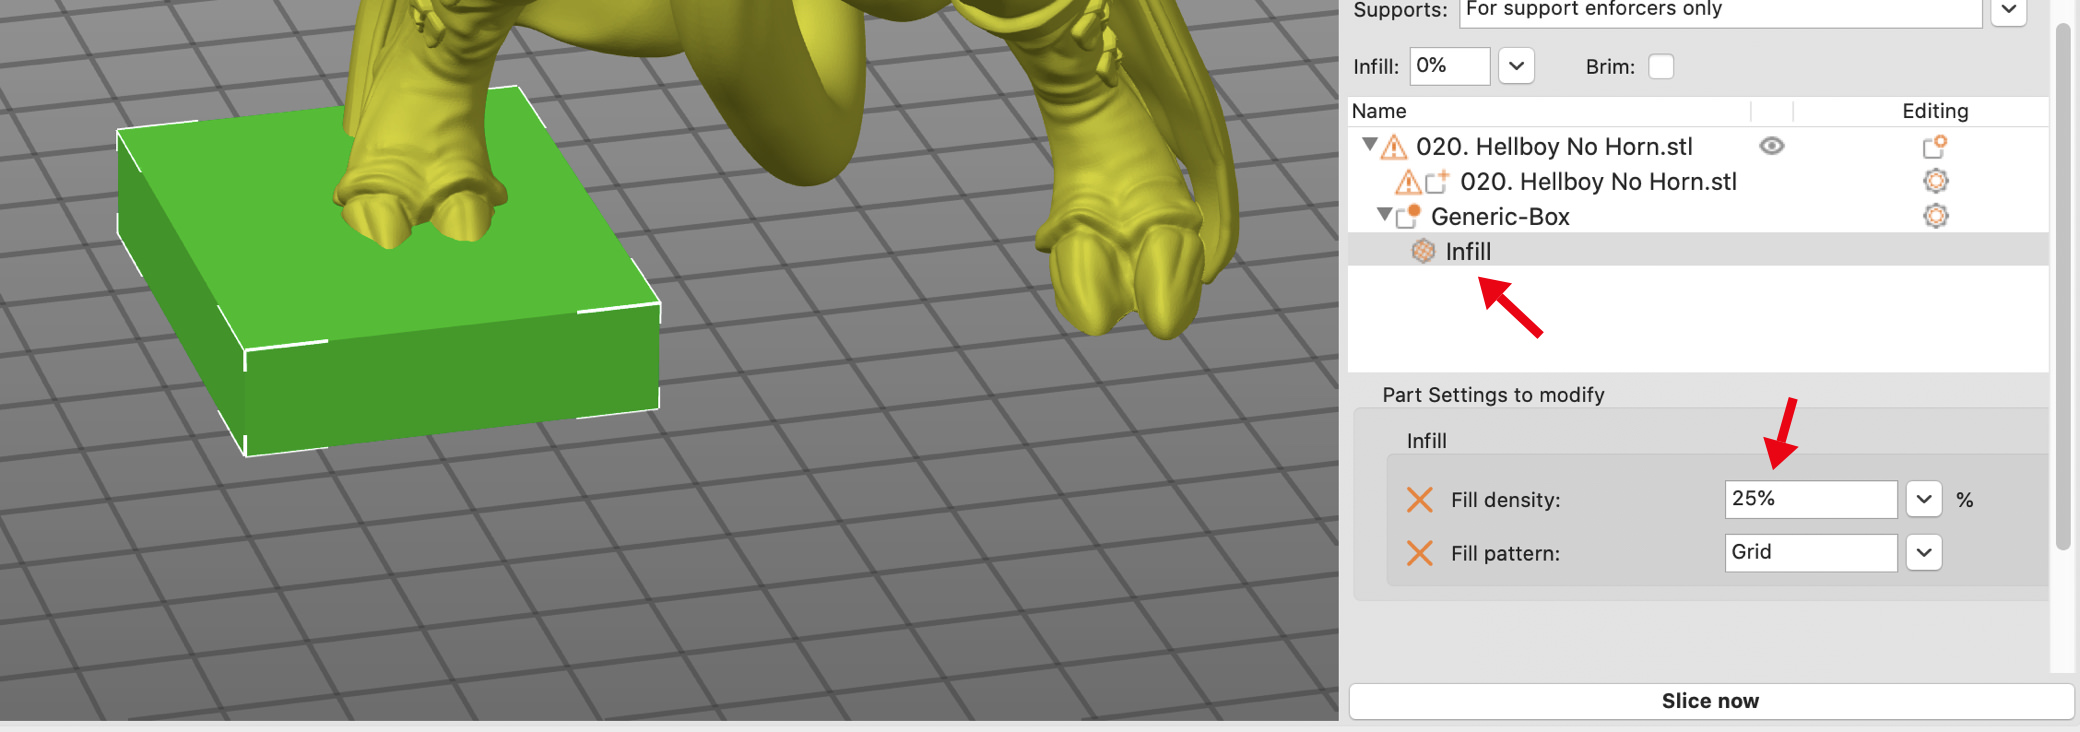Click the Fill density 25% field
The width and height of the screenshot is (2080, 732).
pyautogui.click(x=1810, y=499)
